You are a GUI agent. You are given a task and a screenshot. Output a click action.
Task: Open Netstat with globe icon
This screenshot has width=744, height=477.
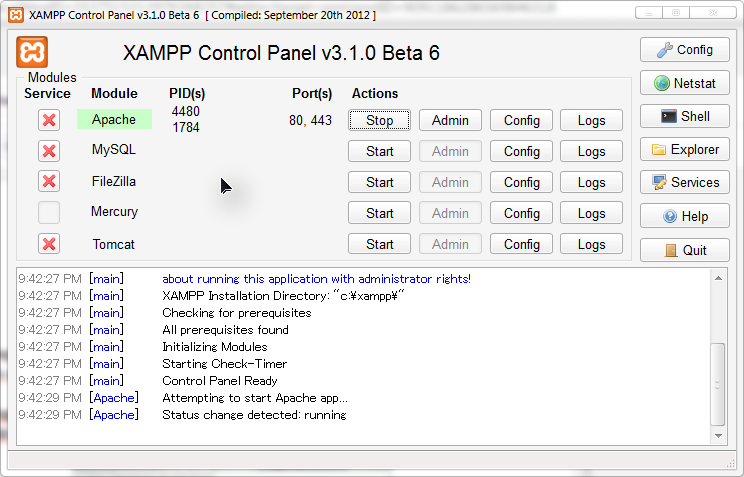pos(685,83)
